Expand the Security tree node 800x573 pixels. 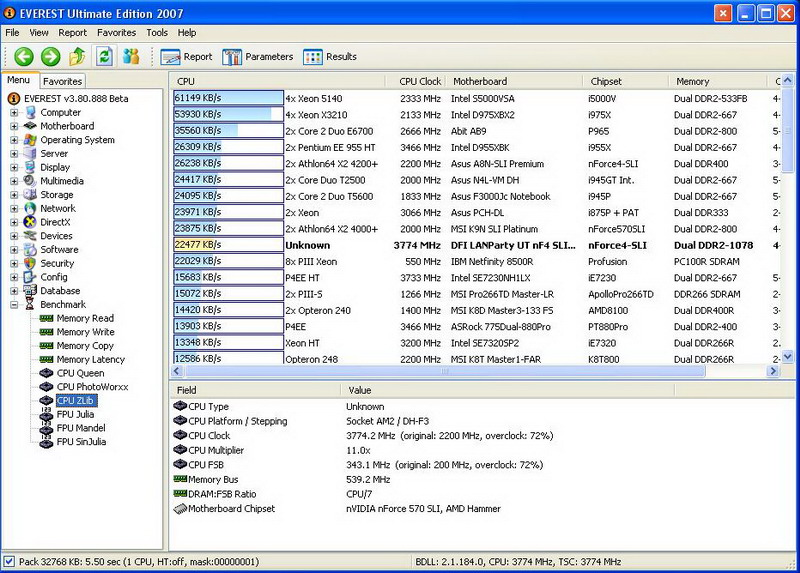point(14,264)
